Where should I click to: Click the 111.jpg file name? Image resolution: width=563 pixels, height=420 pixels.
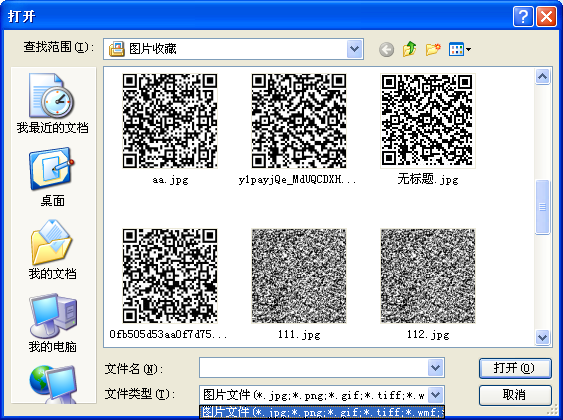click(x=299, y=335)
